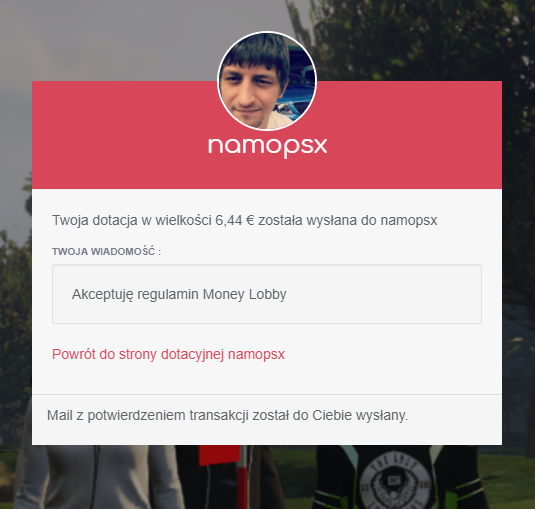
Task: Click the empty white area below the return link
Action: click(x=267, y=378)
